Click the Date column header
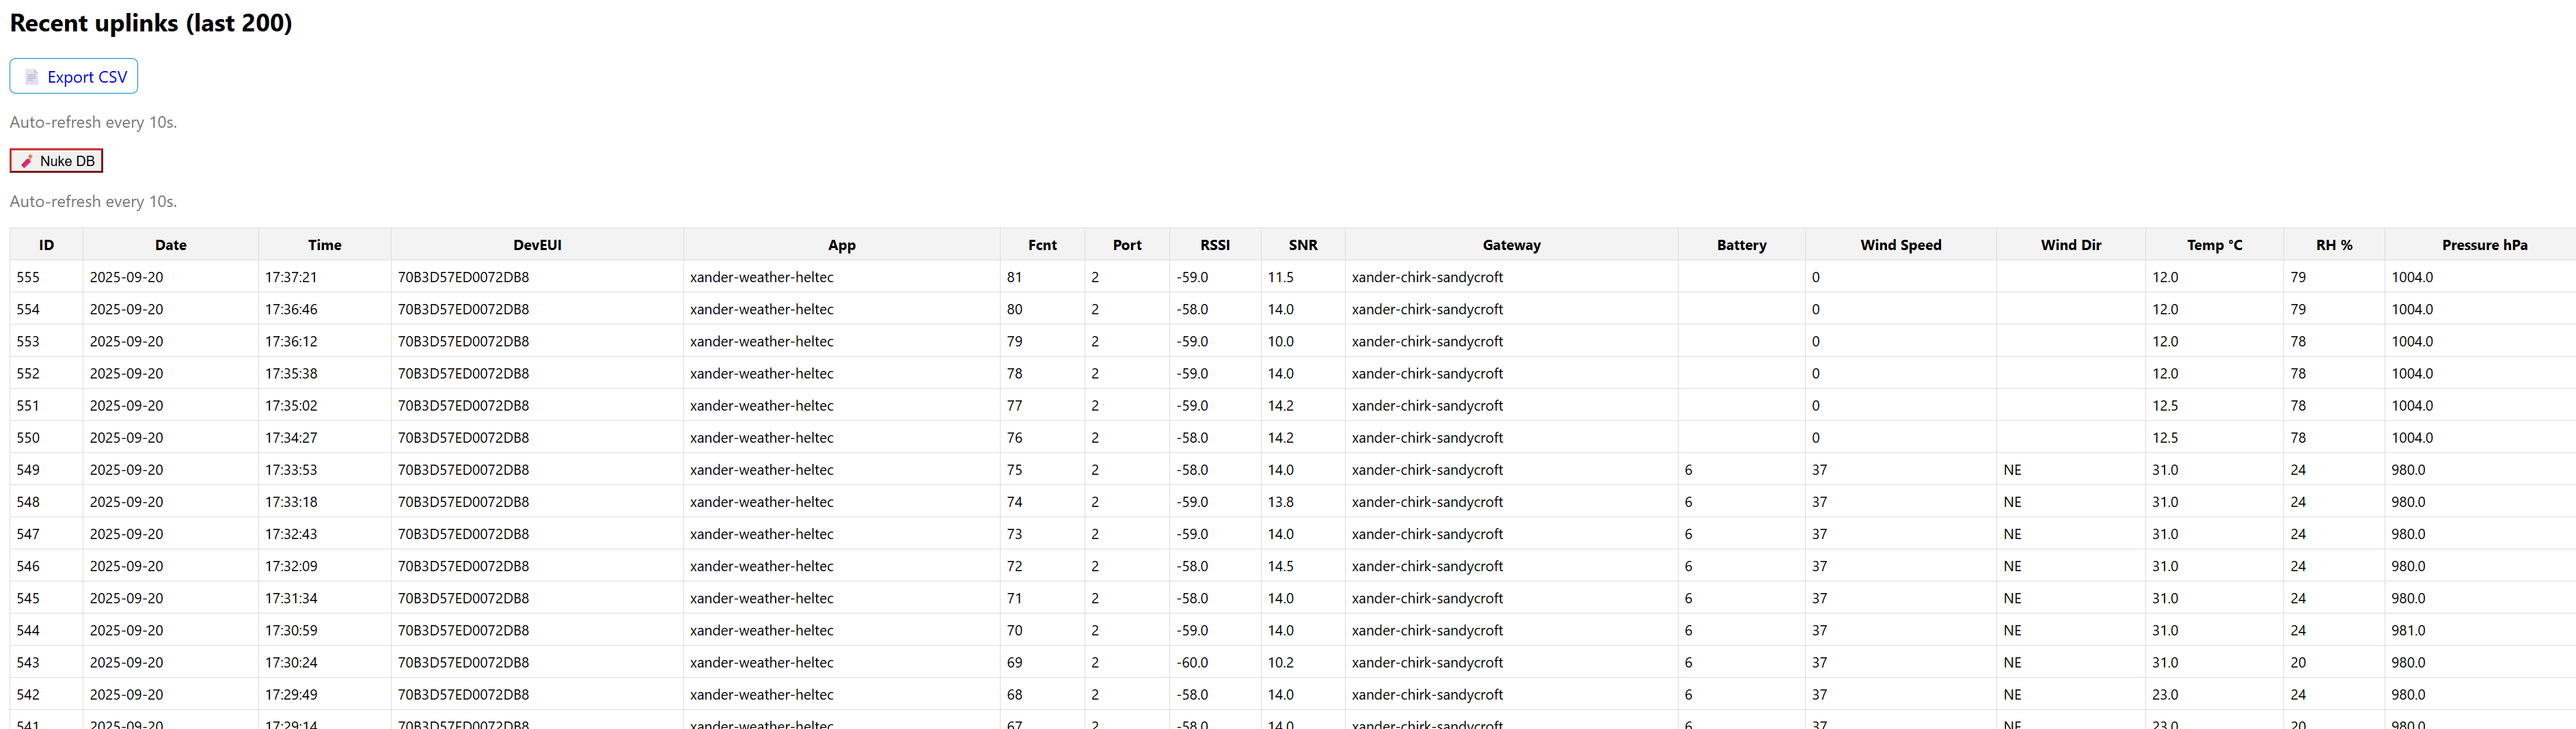Viewport: 2576px width, 729px height. (x=170, y=245)
